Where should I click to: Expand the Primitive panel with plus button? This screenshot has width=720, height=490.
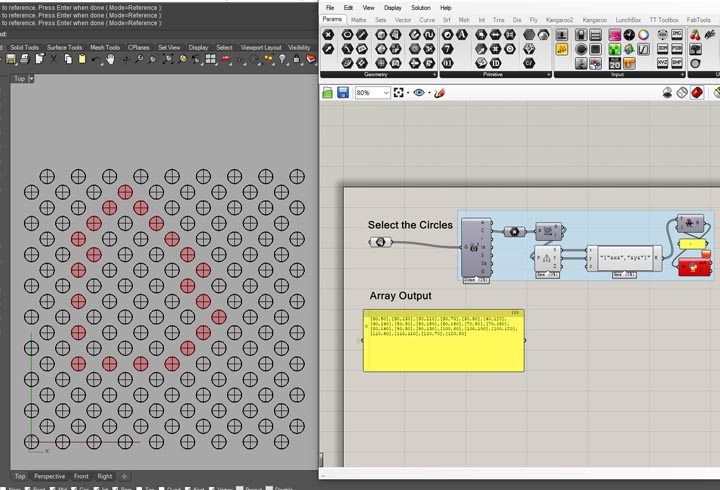[x=549, y=74]
